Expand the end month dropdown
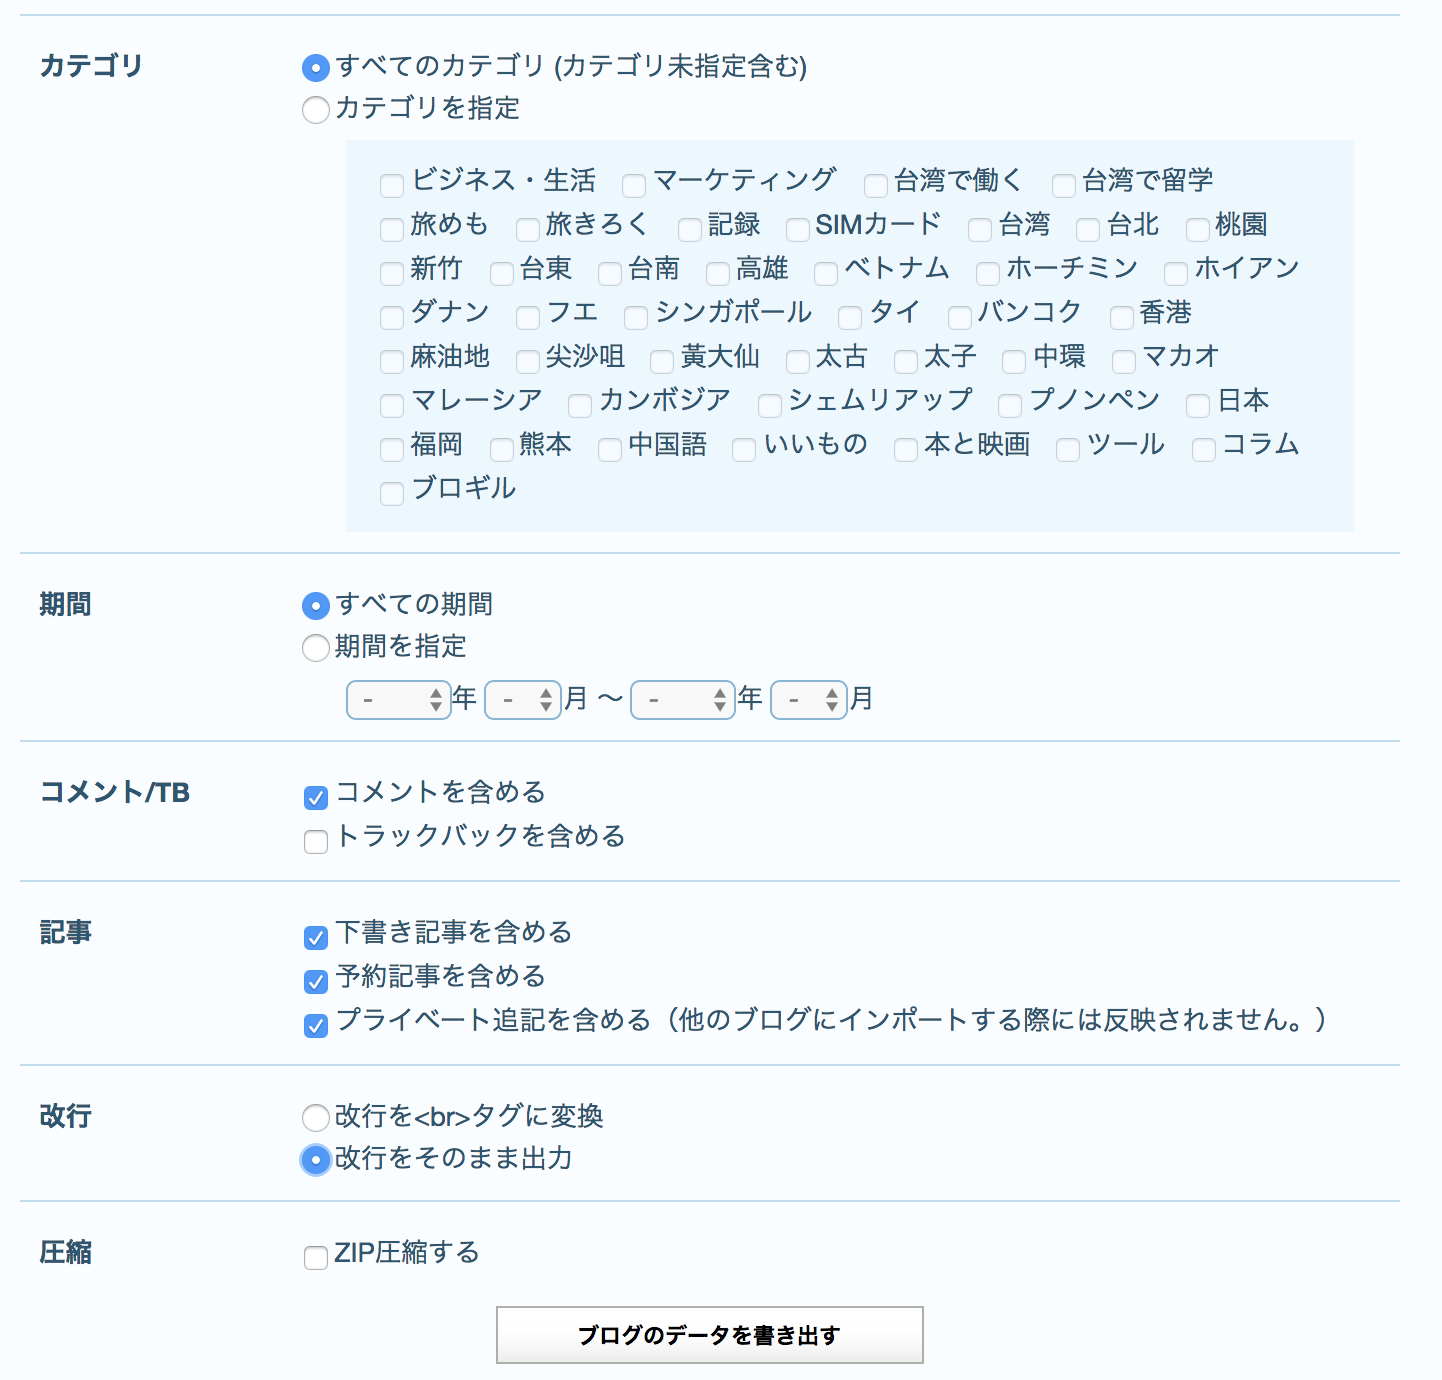1442x1380 pixels. point(809,700)
